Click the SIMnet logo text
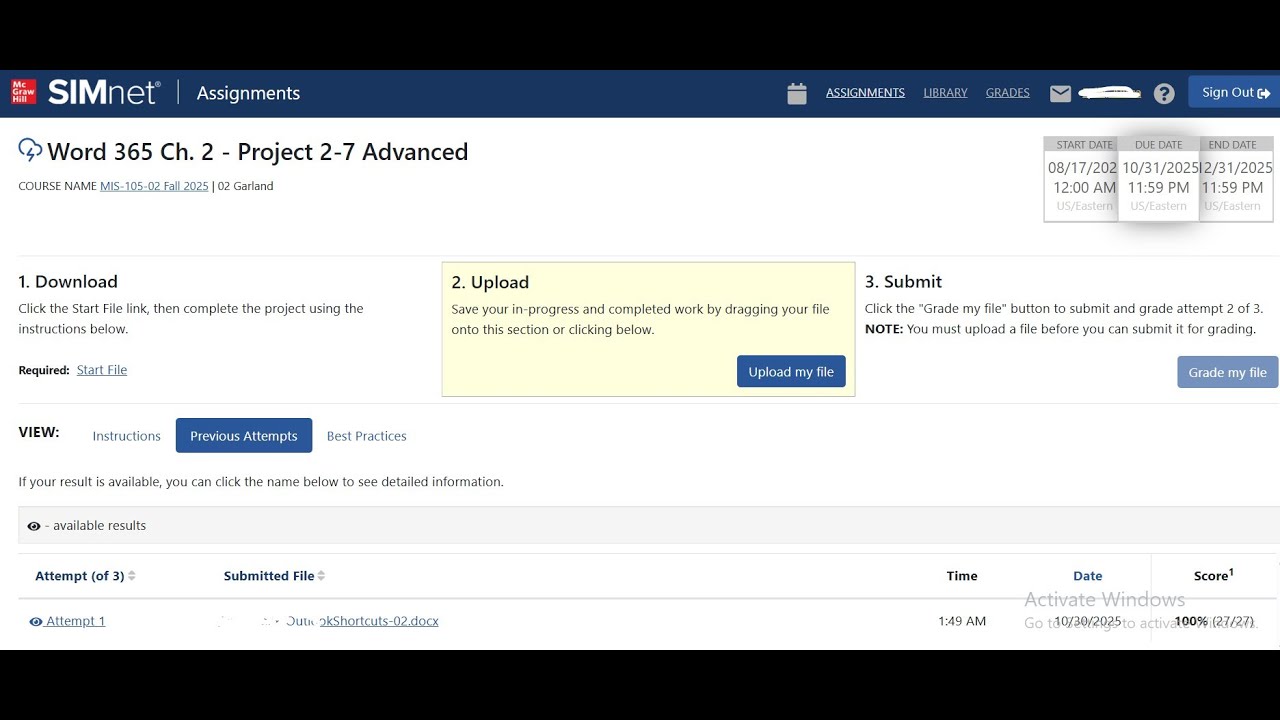Screen dimensions: 1280x720 pos(104,92)
